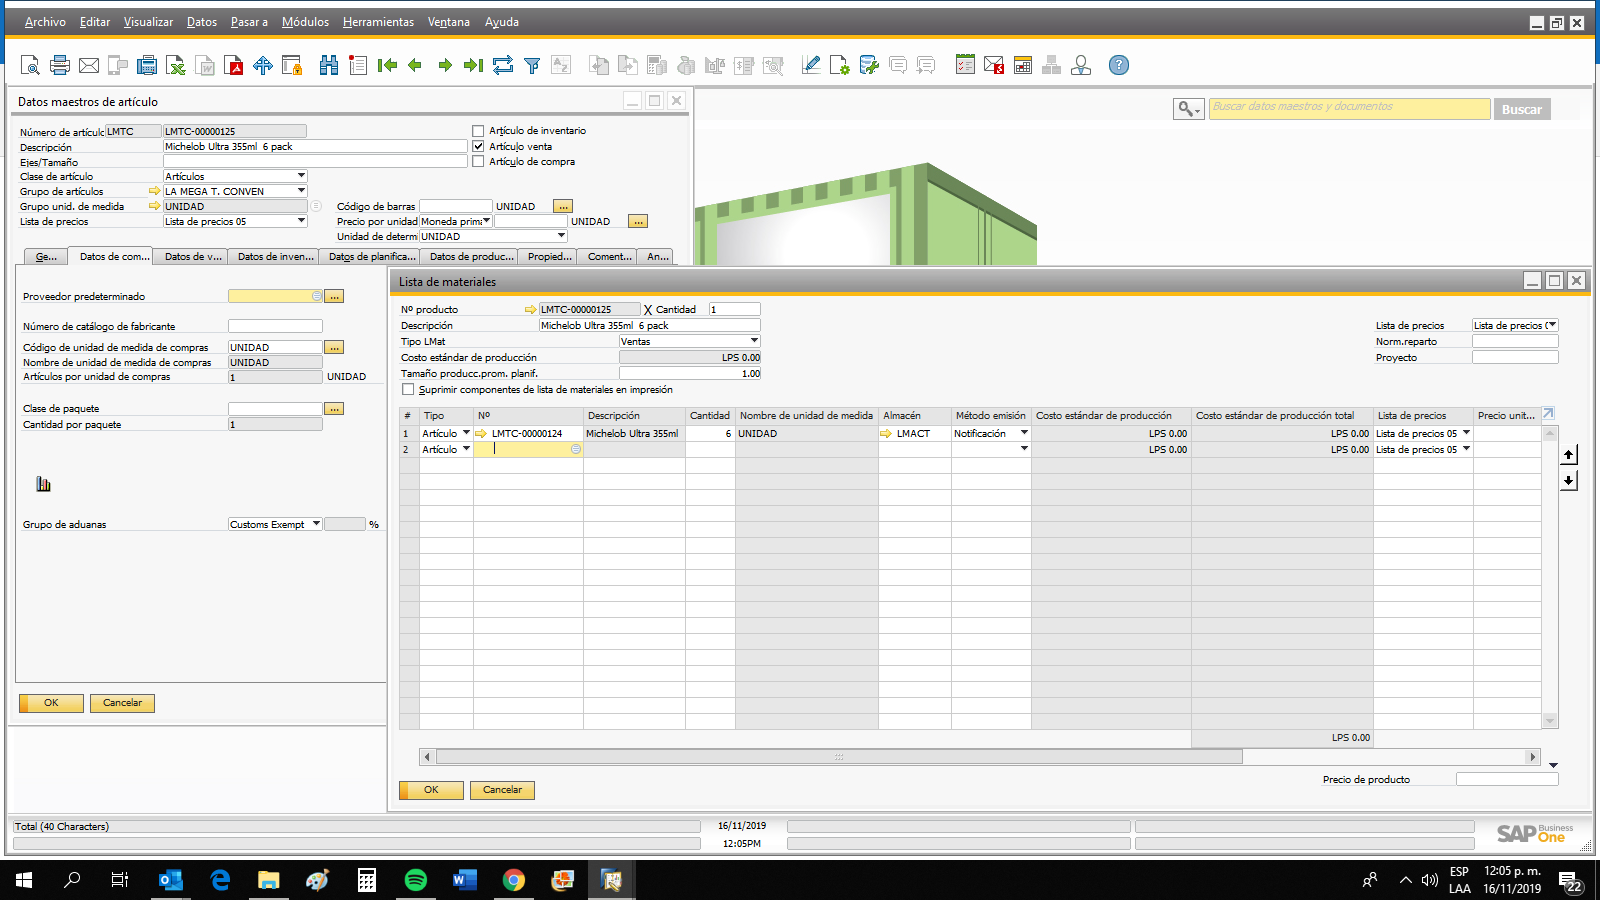Switch to Datos de inven... tab
1600x900 pixels.
pos(275,257)
